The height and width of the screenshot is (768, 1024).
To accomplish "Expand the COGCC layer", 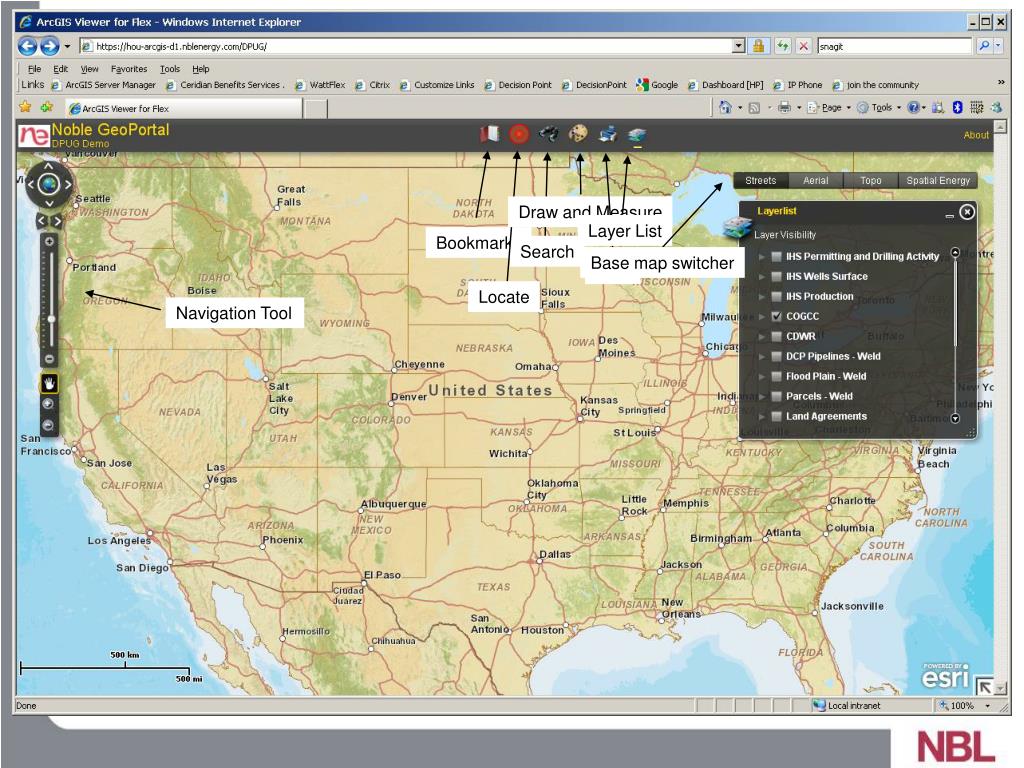I will (761, 316).
